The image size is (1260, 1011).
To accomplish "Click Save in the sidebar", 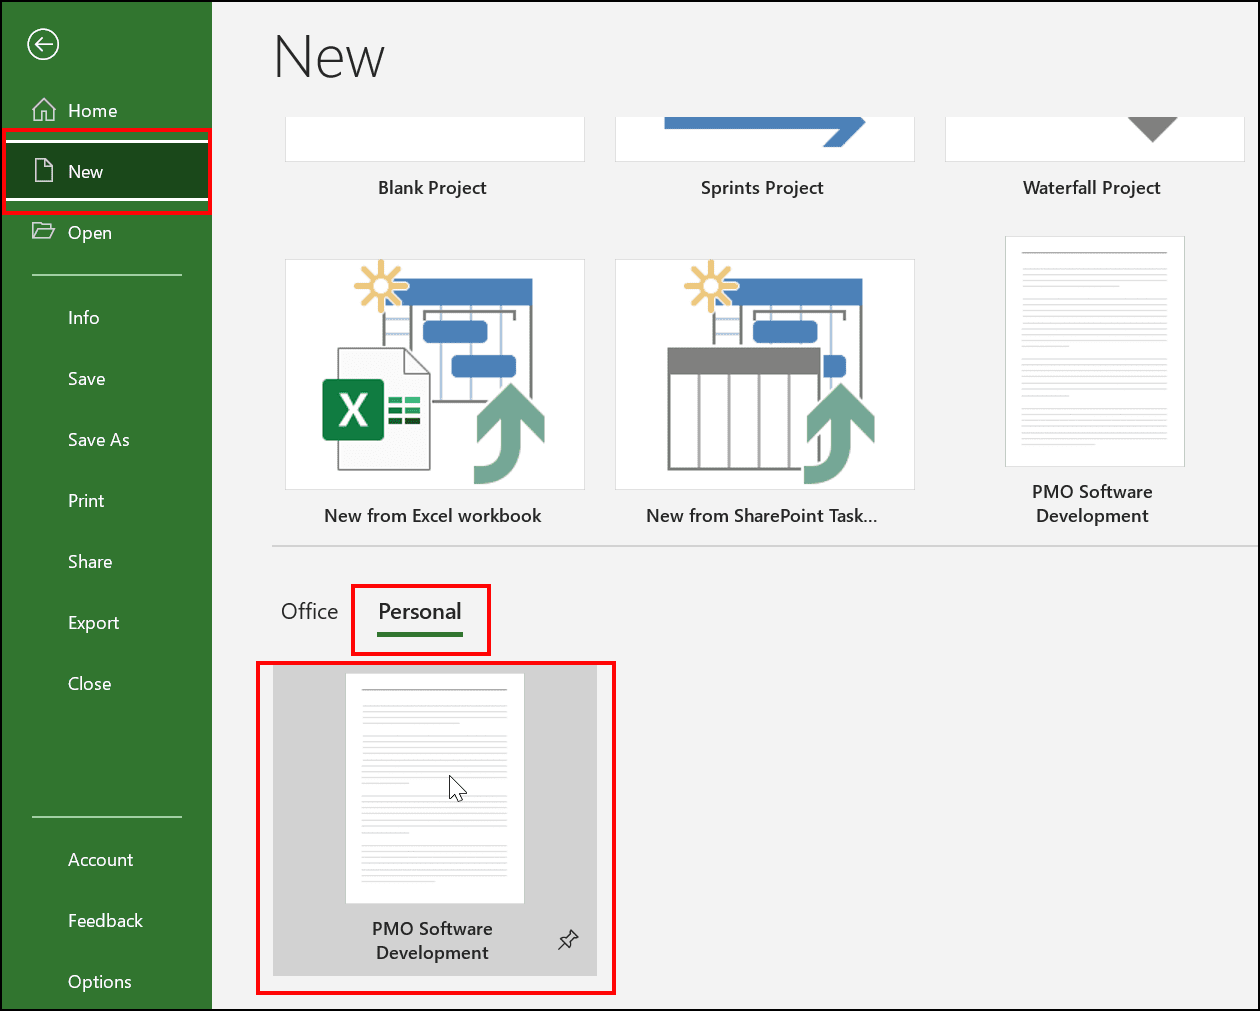I will 87,379.
